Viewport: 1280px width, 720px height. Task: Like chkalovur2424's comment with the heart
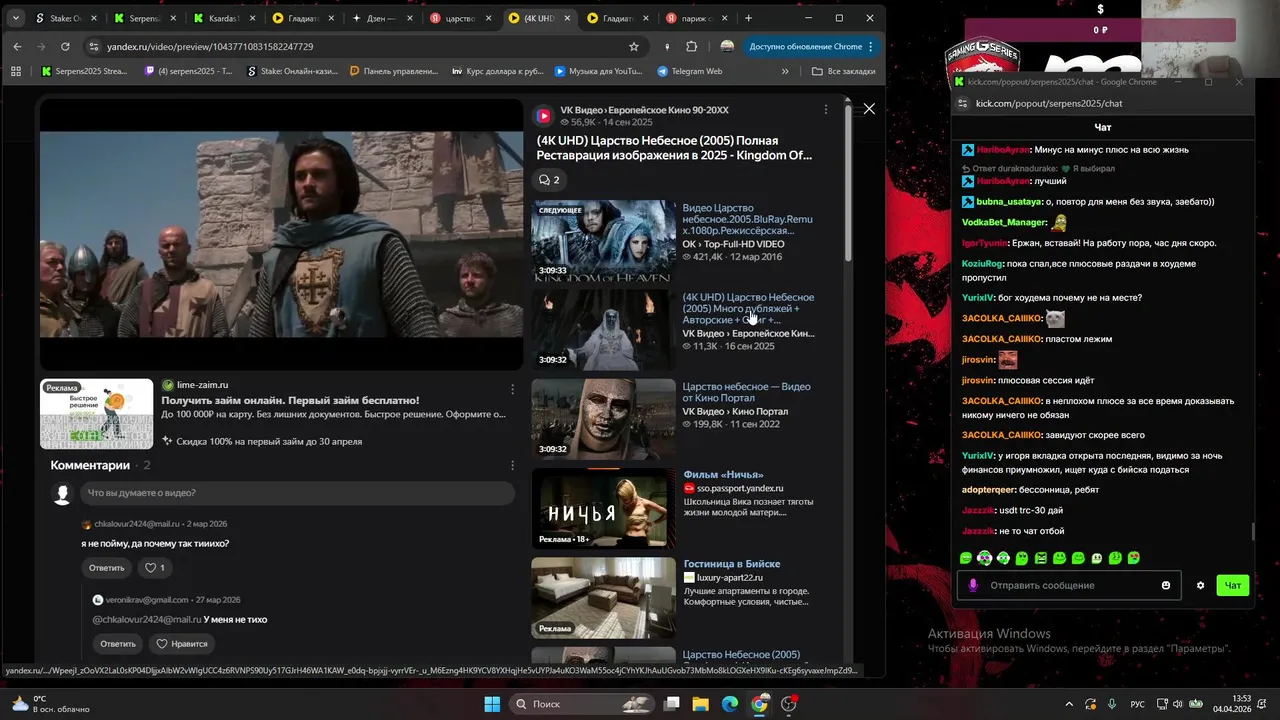click(x=154, y=568)
